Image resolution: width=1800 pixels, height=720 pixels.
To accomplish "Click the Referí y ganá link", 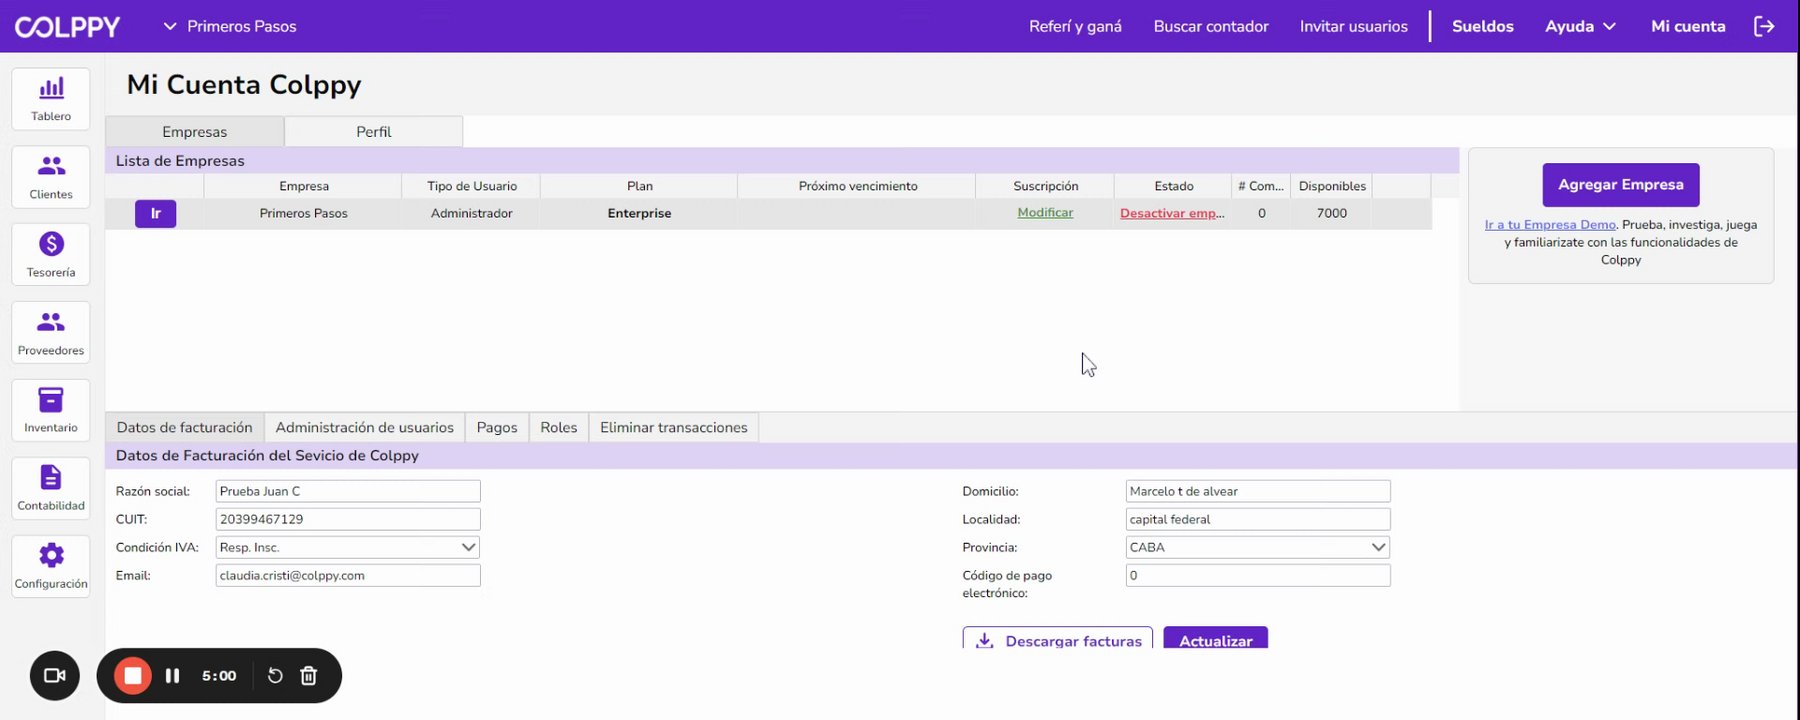I will tap(1075, 26).
